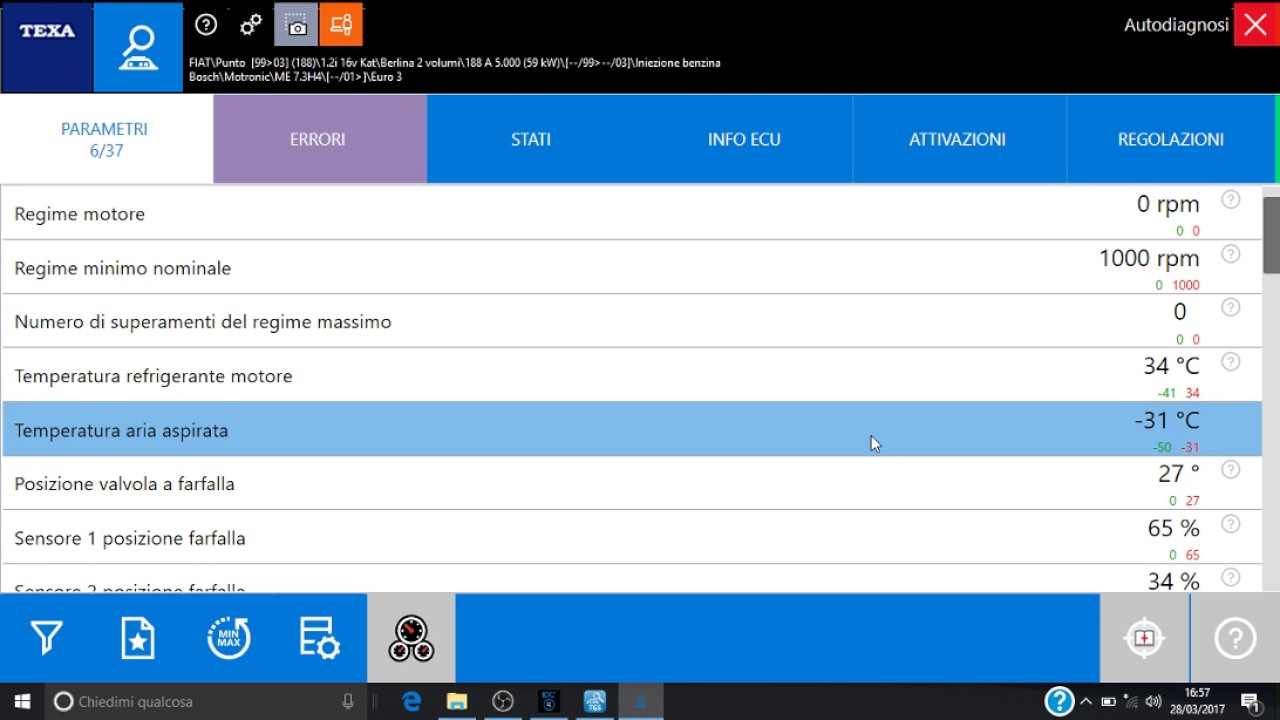Open the parameter list settings icon

[320, 638]
